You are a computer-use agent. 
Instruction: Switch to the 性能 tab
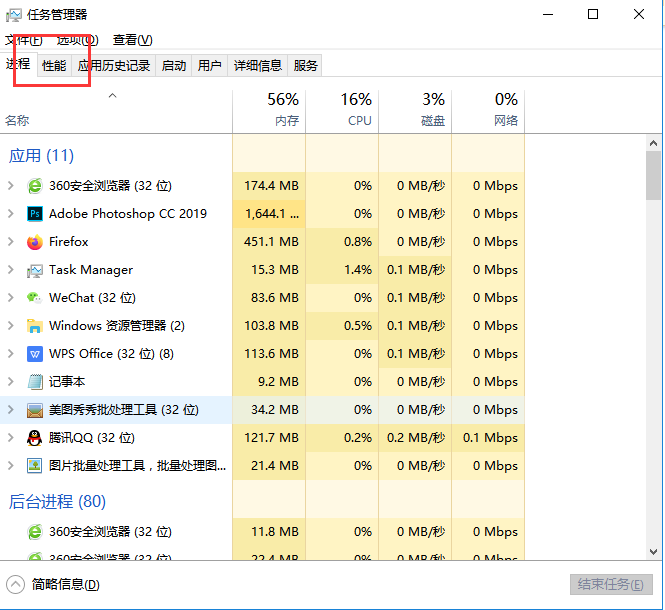[54, 66]
